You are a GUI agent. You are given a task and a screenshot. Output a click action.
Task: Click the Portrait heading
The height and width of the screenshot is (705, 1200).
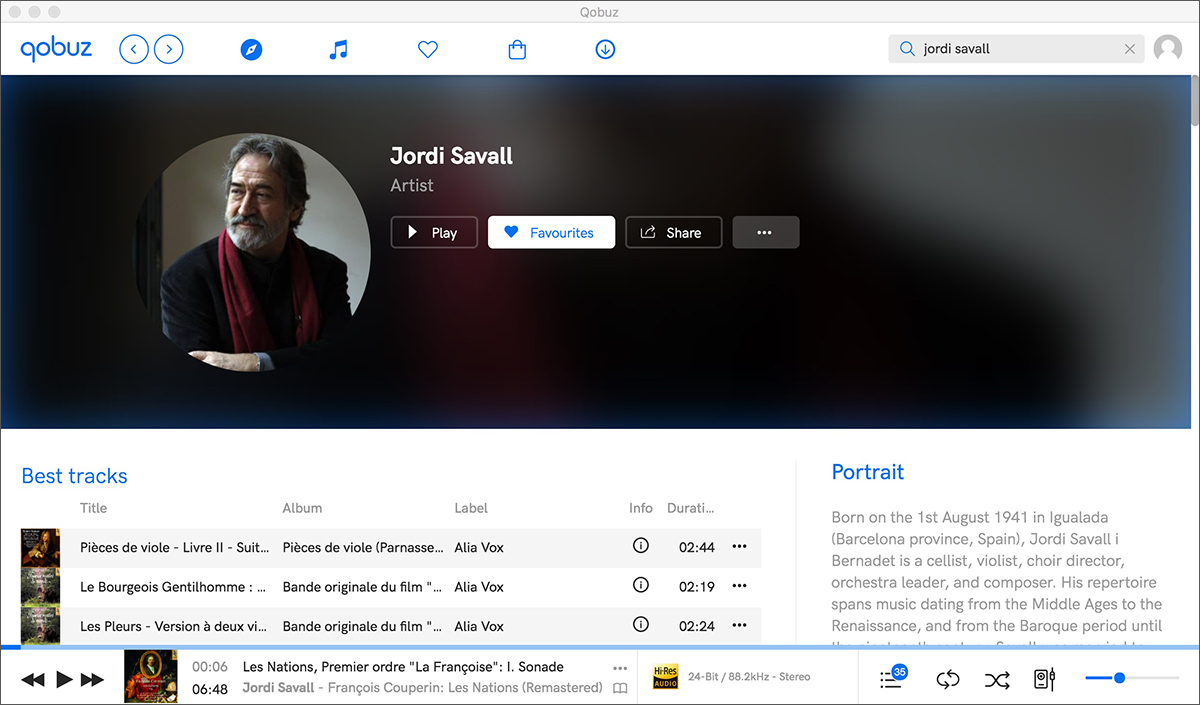coord(868,472)
